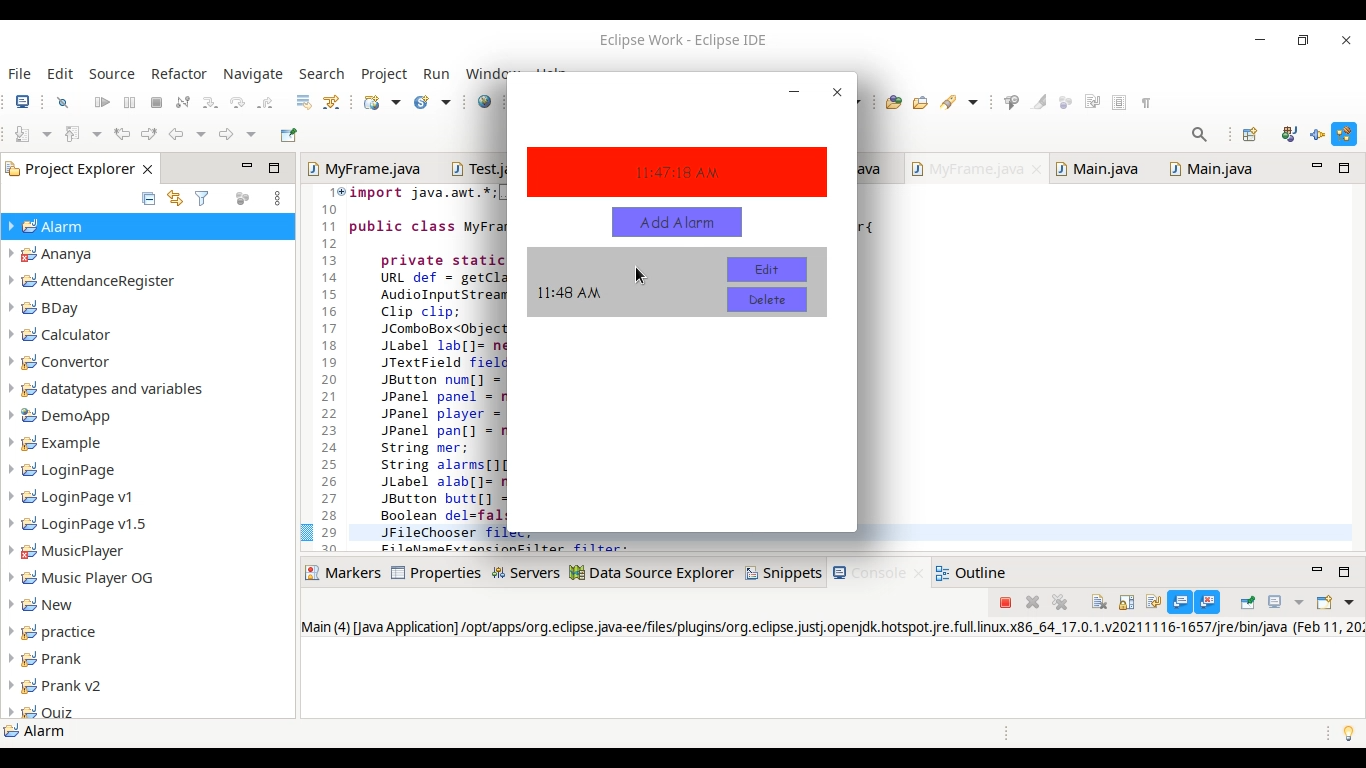
Task: Expand the Calculator project
Action: (x=9, y=334)
